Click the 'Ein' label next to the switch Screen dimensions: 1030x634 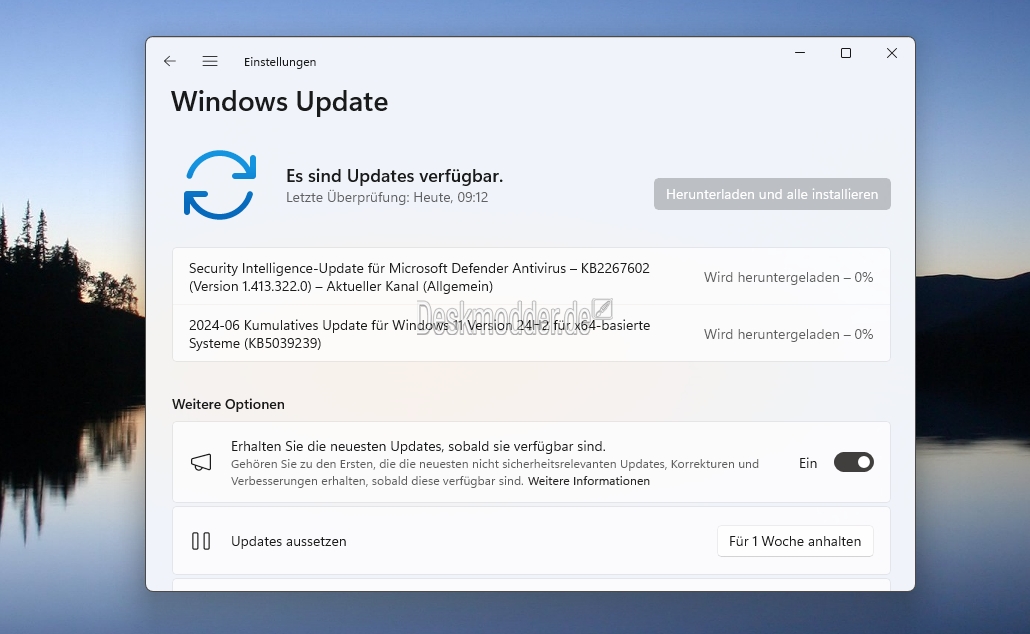[x=808, y=463]
